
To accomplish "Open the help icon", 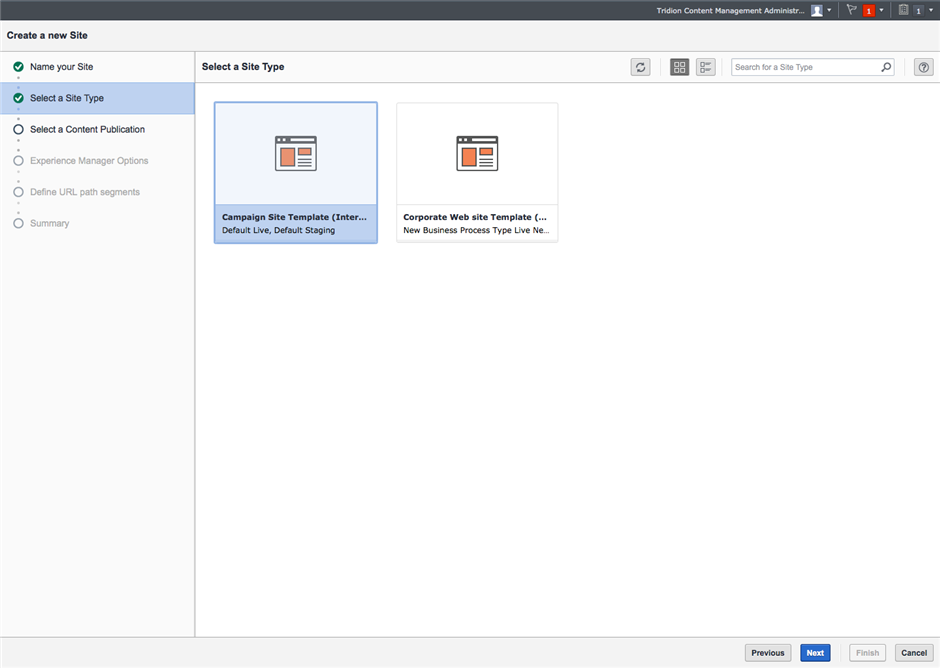I will click(x=924, y=67).
